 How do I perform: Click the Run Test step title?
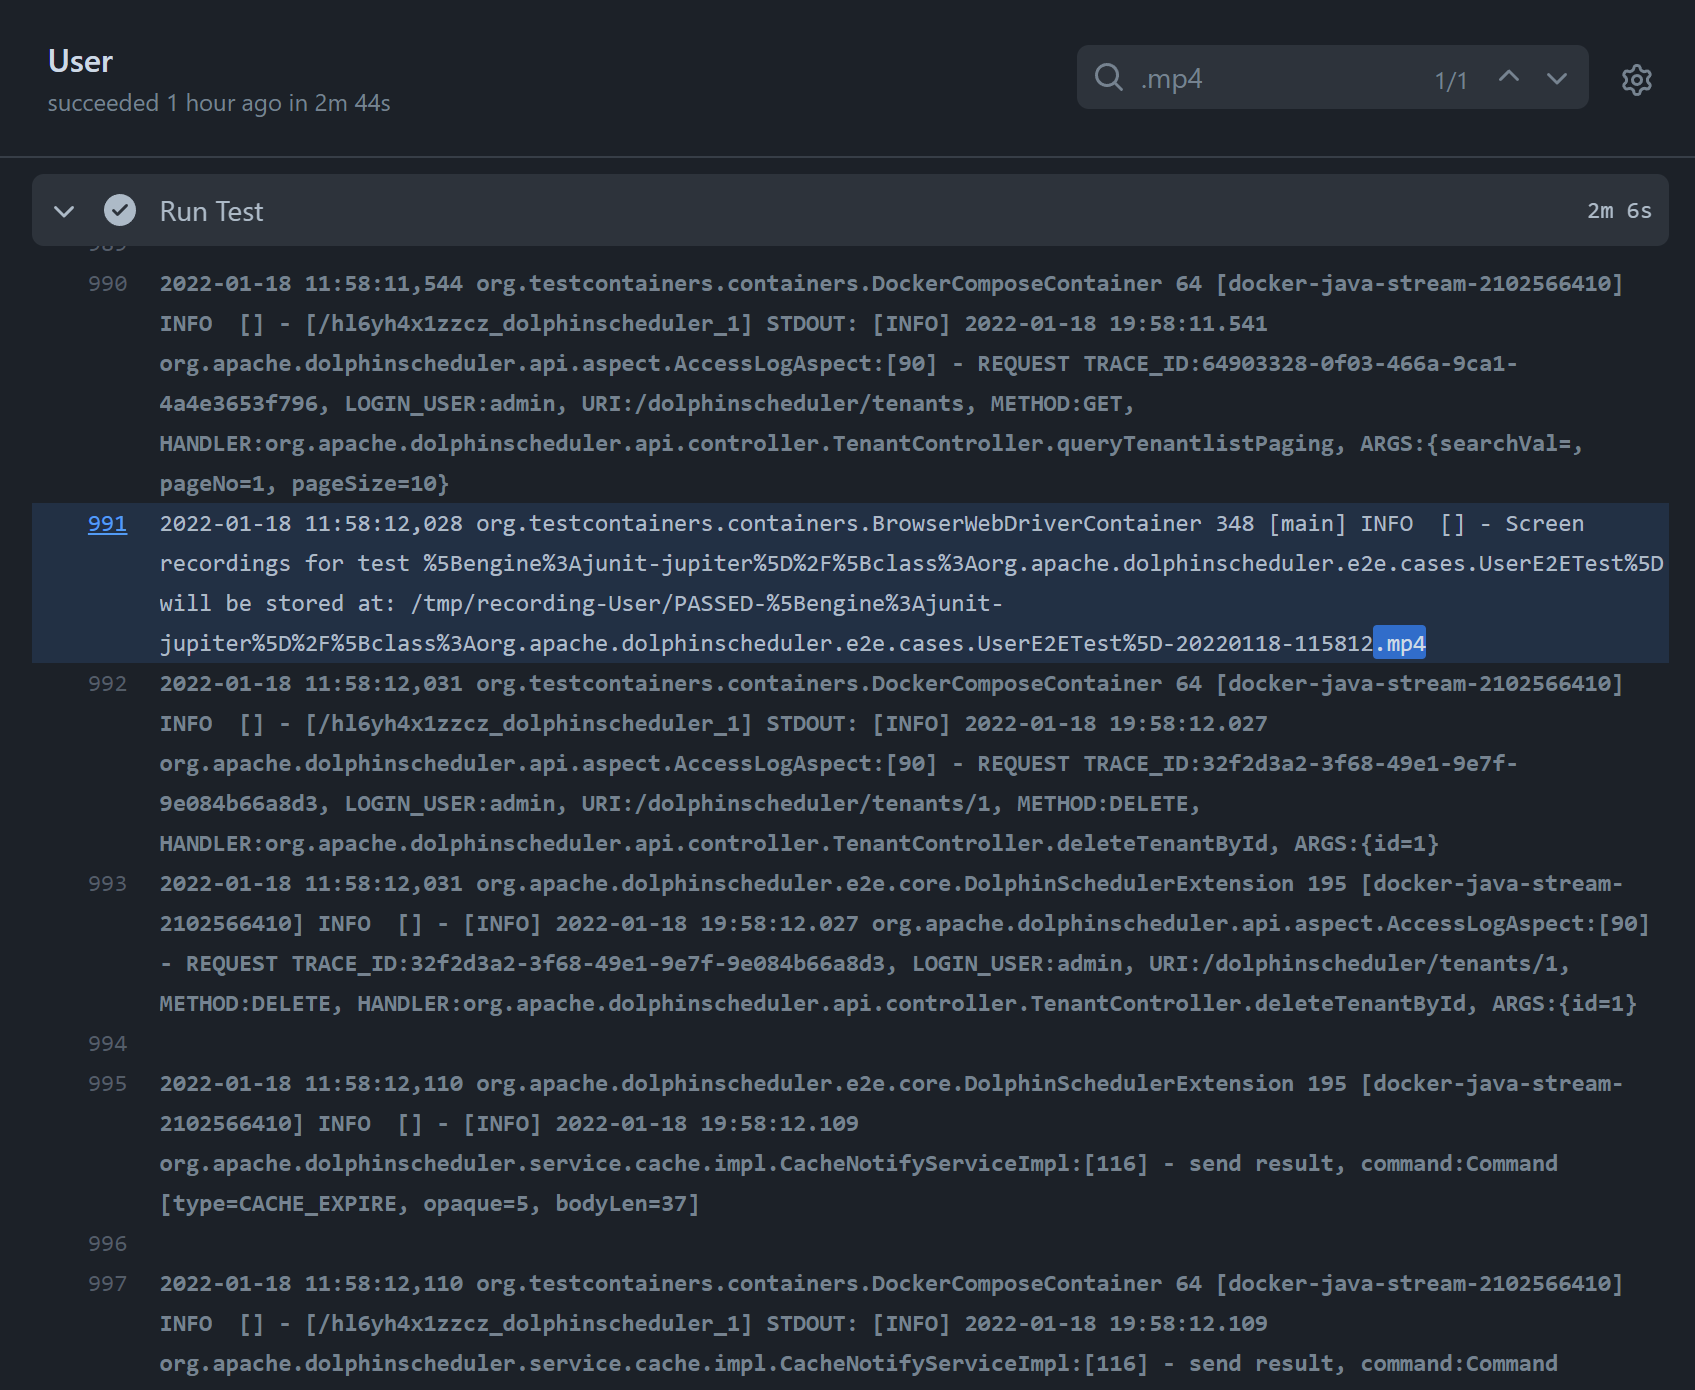point(211,211)
